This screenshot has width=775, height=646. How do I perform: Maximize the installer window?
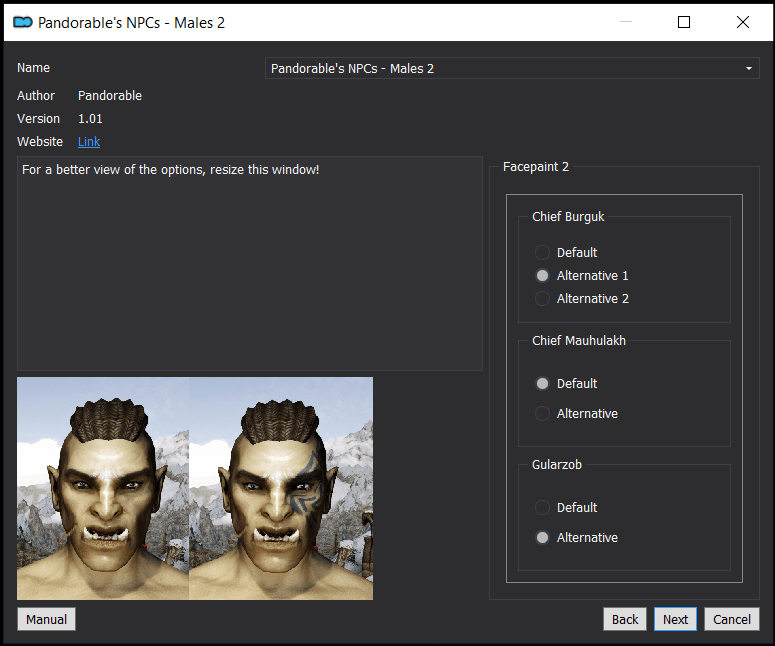coord(684,22)
